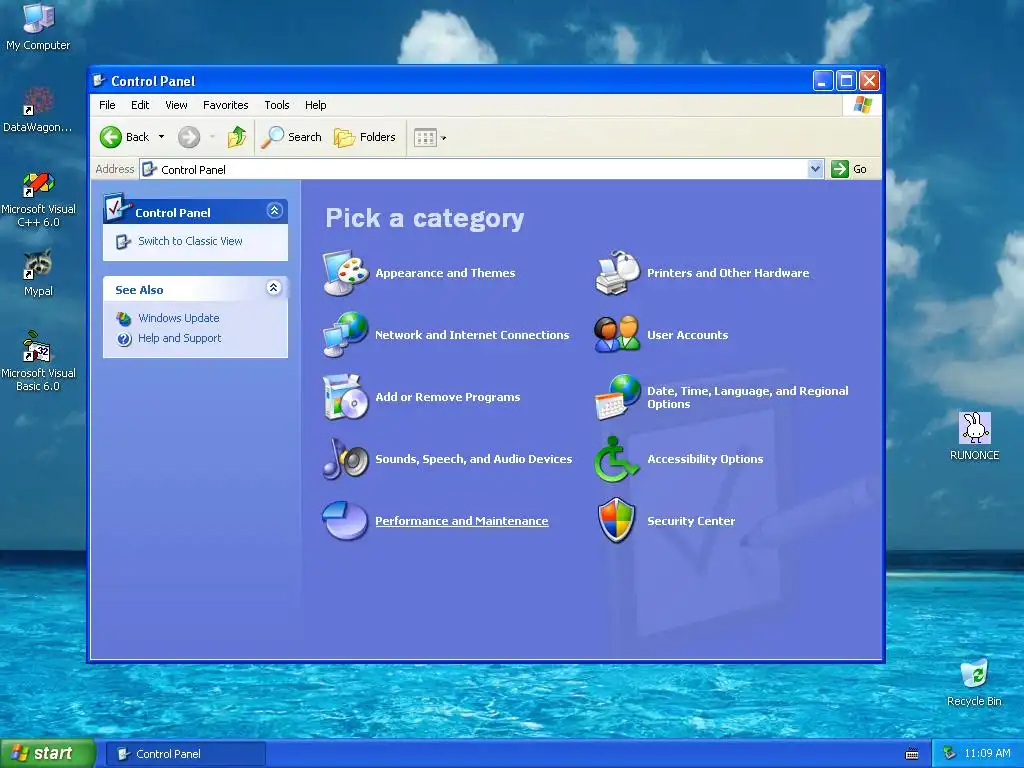1024x768 pixels.
Task: Open the Forward button history dropdown arrow
Action: (x=212, y=137)
